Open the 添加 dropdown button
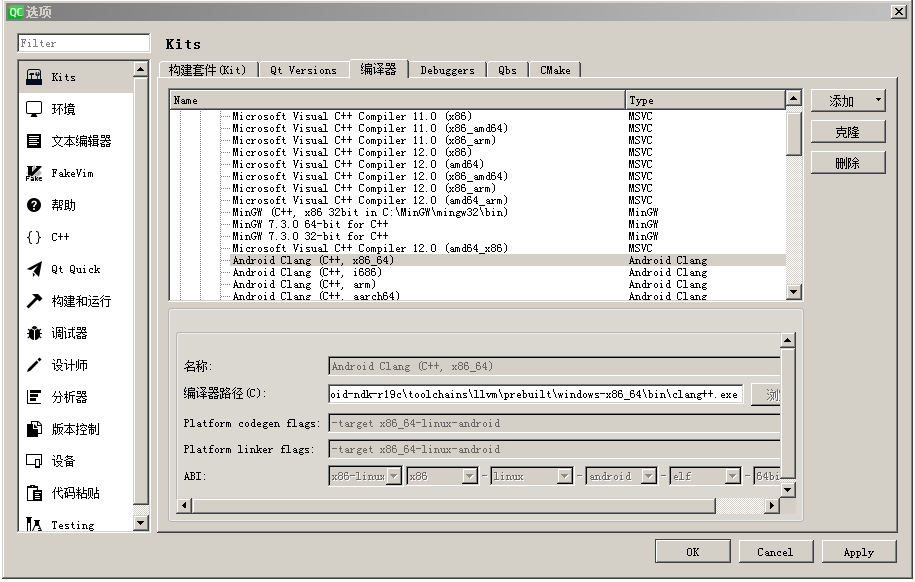915x582 pixels. [848, 101]
